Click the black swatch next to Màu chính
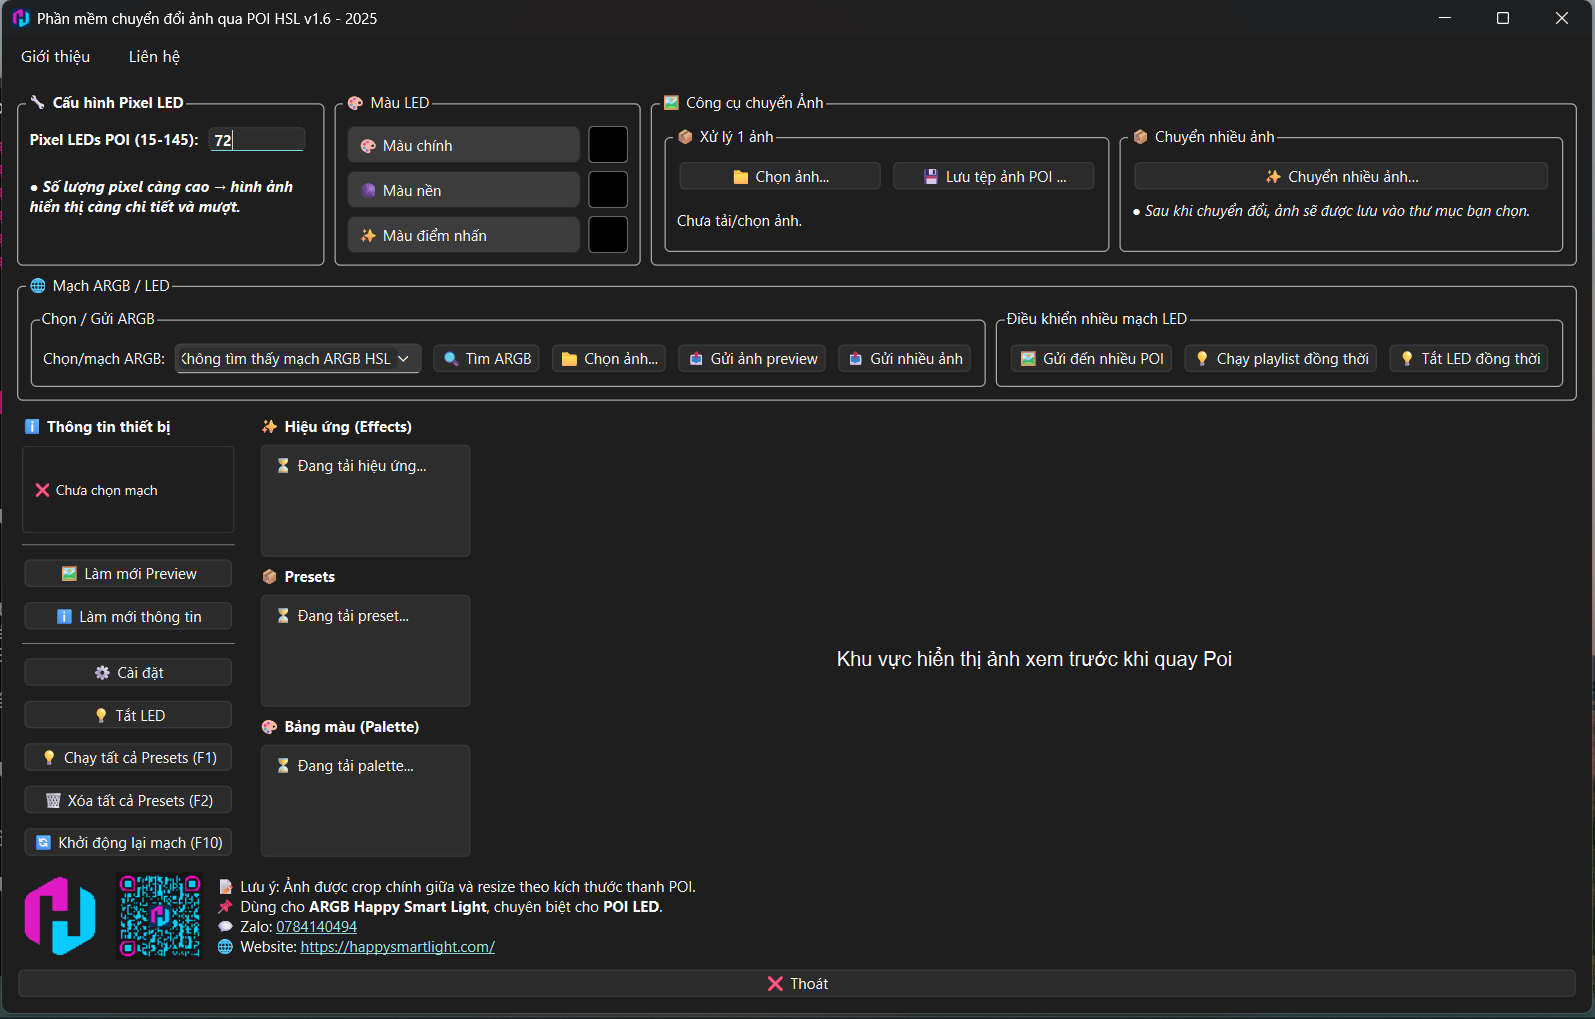Viewport: 1595px width, 1019px height. pyautogui.click(x=608, y=145)
